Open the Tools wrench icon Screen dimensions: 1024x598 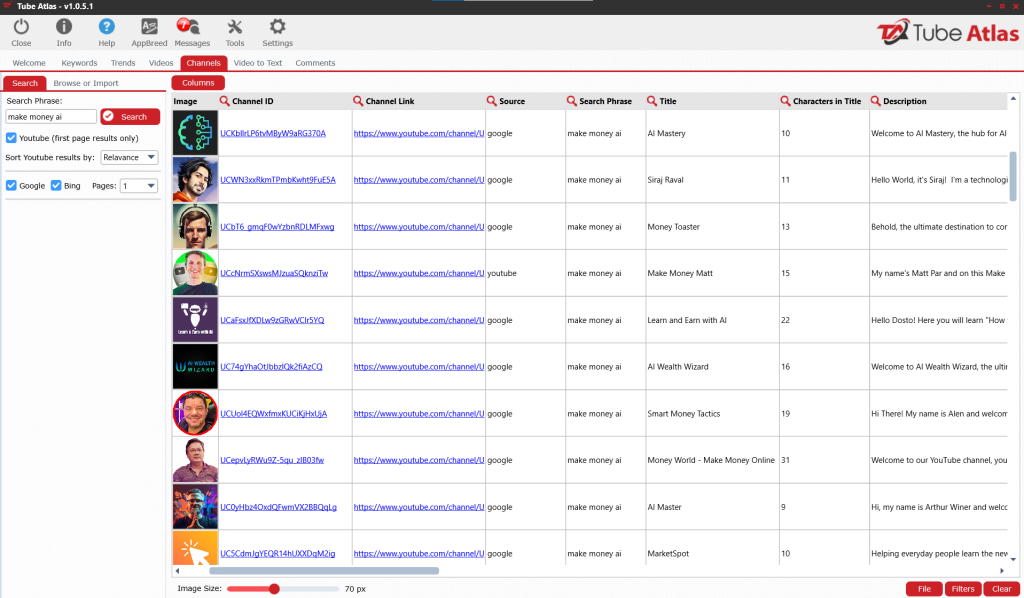point(235,27)
